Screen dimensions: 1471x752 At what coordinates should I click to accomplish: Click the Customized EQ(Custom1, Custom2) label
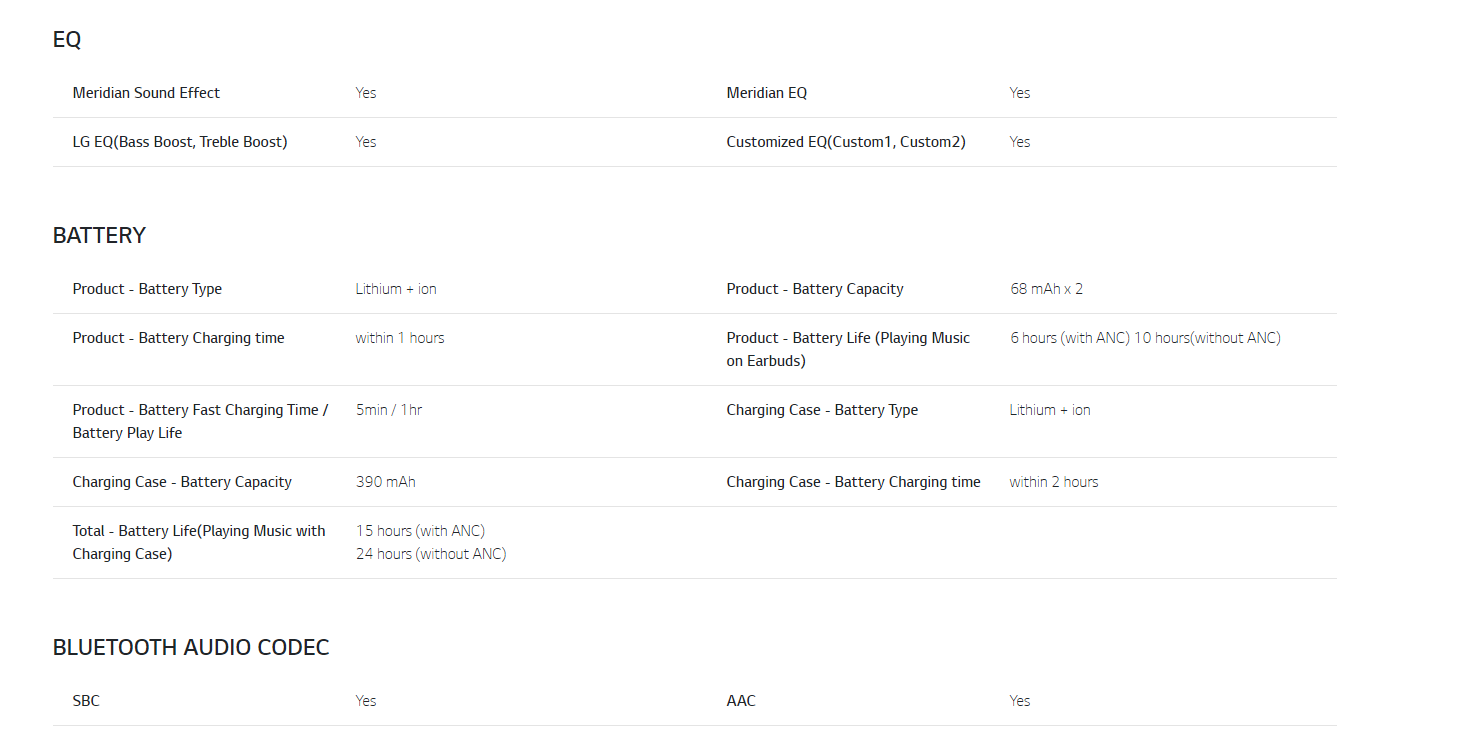(x=846, y=142)
